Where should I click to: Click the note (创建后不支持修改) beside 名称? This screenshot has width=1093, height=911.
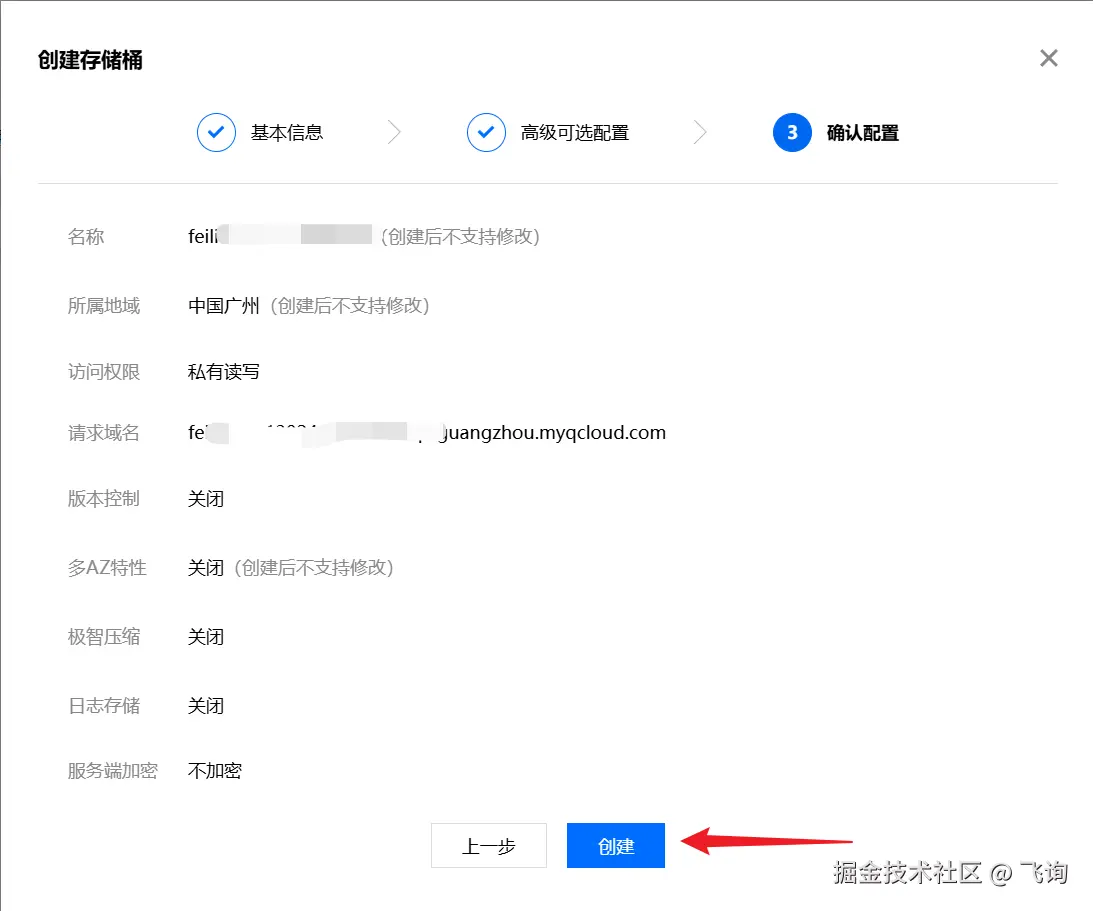[460, 236]
